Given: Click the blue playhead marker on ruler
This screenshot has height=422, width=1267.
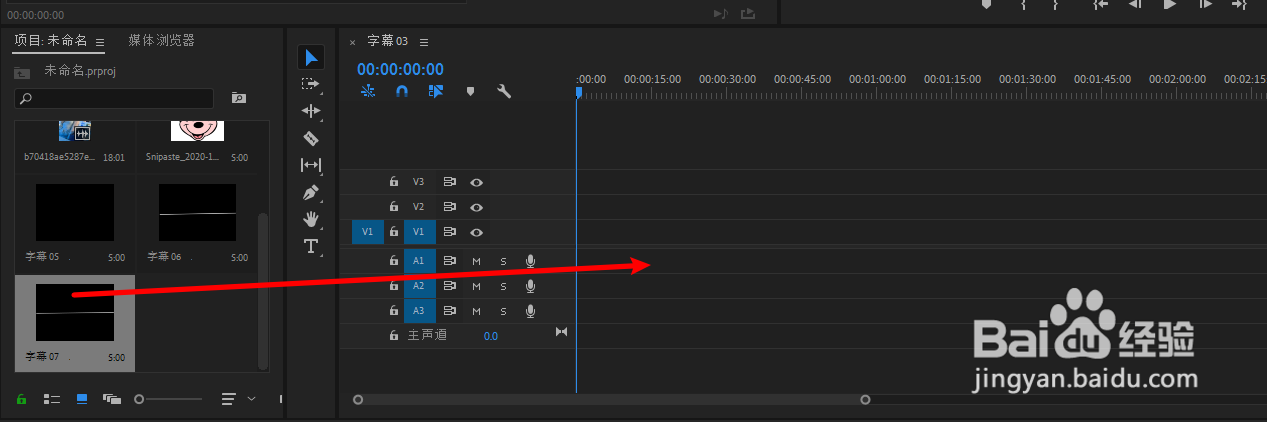Looking at the screenshot, I should (x=578, y=92).
